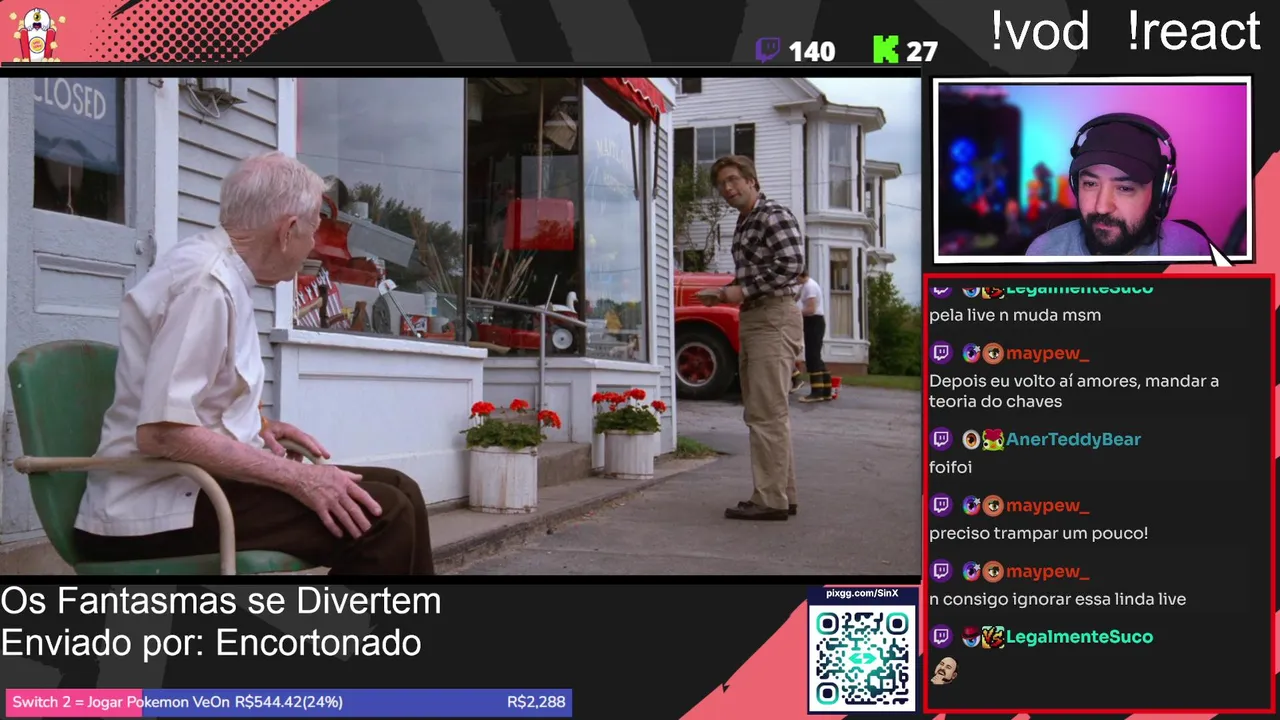Click maypew_ username above 'Depois eu volto aí amores'
The width and height of the screenshot is (1280, 720).
click(1047, 353)
